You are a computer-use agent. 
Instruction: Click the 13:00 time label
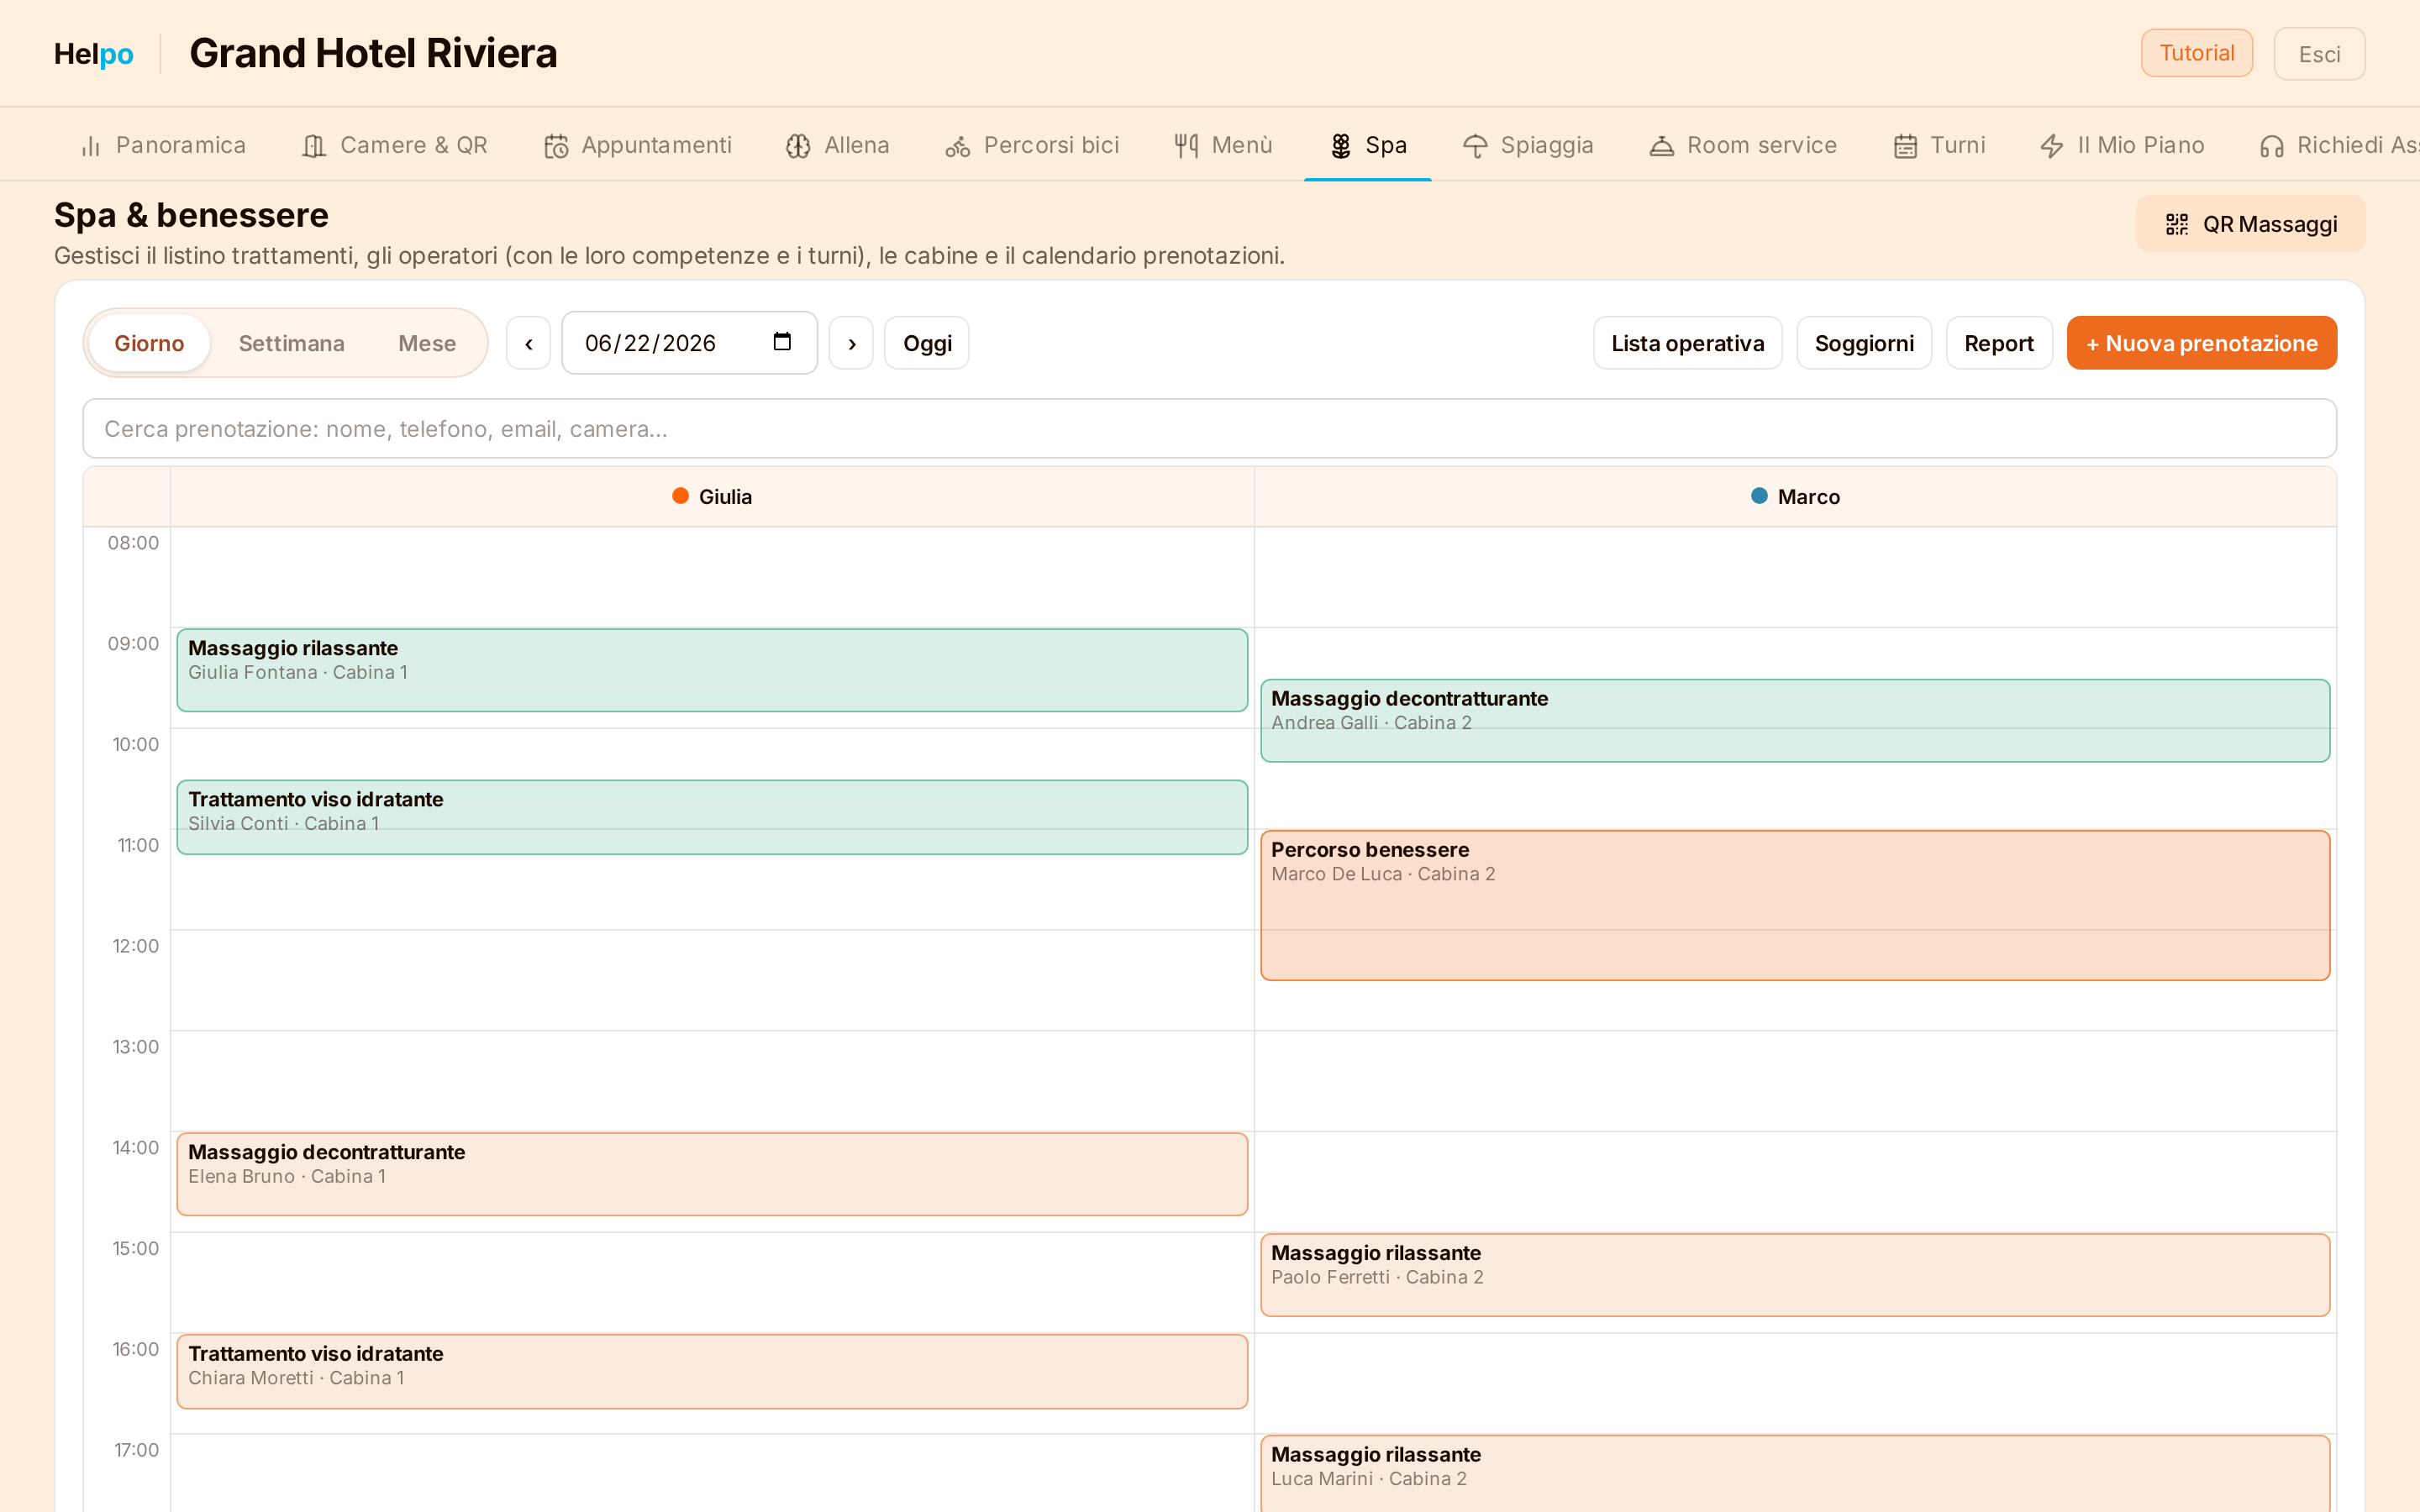click(x=135, y=1047)
